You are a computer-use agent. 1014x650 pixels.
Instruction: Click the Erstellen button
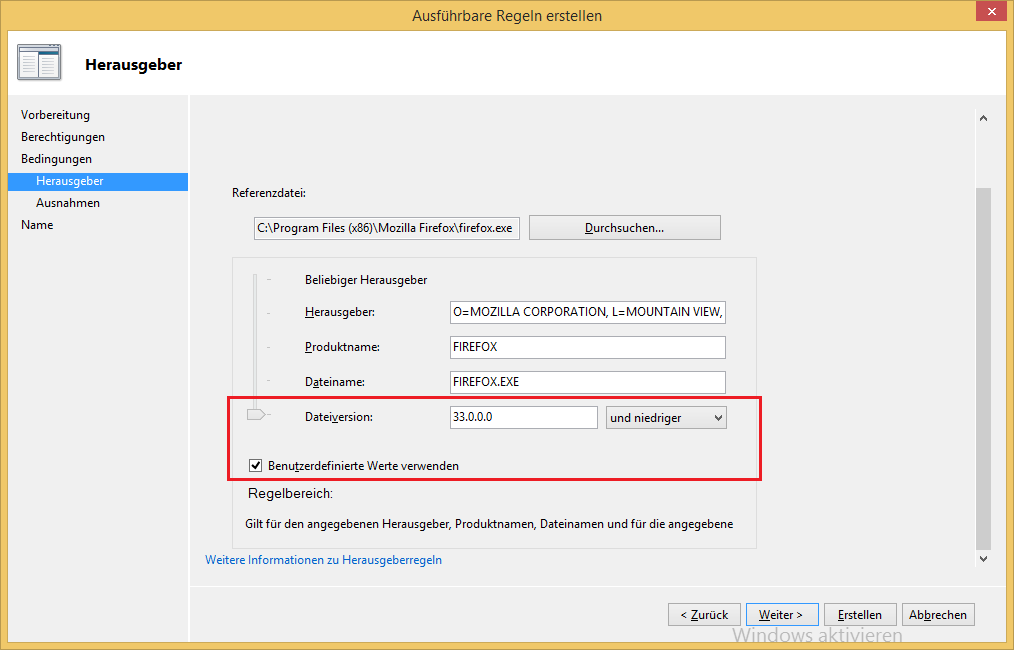(860, 614)
